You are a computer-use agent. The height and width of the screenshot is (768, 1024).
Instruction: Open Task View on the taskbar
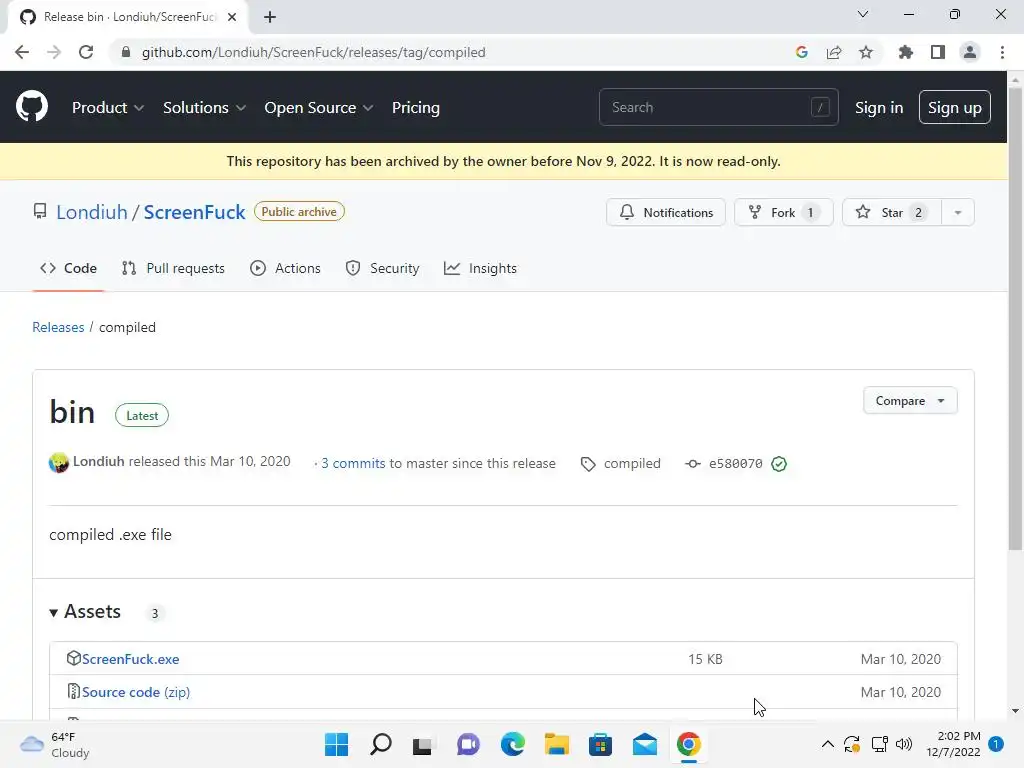tap(423, 744)
